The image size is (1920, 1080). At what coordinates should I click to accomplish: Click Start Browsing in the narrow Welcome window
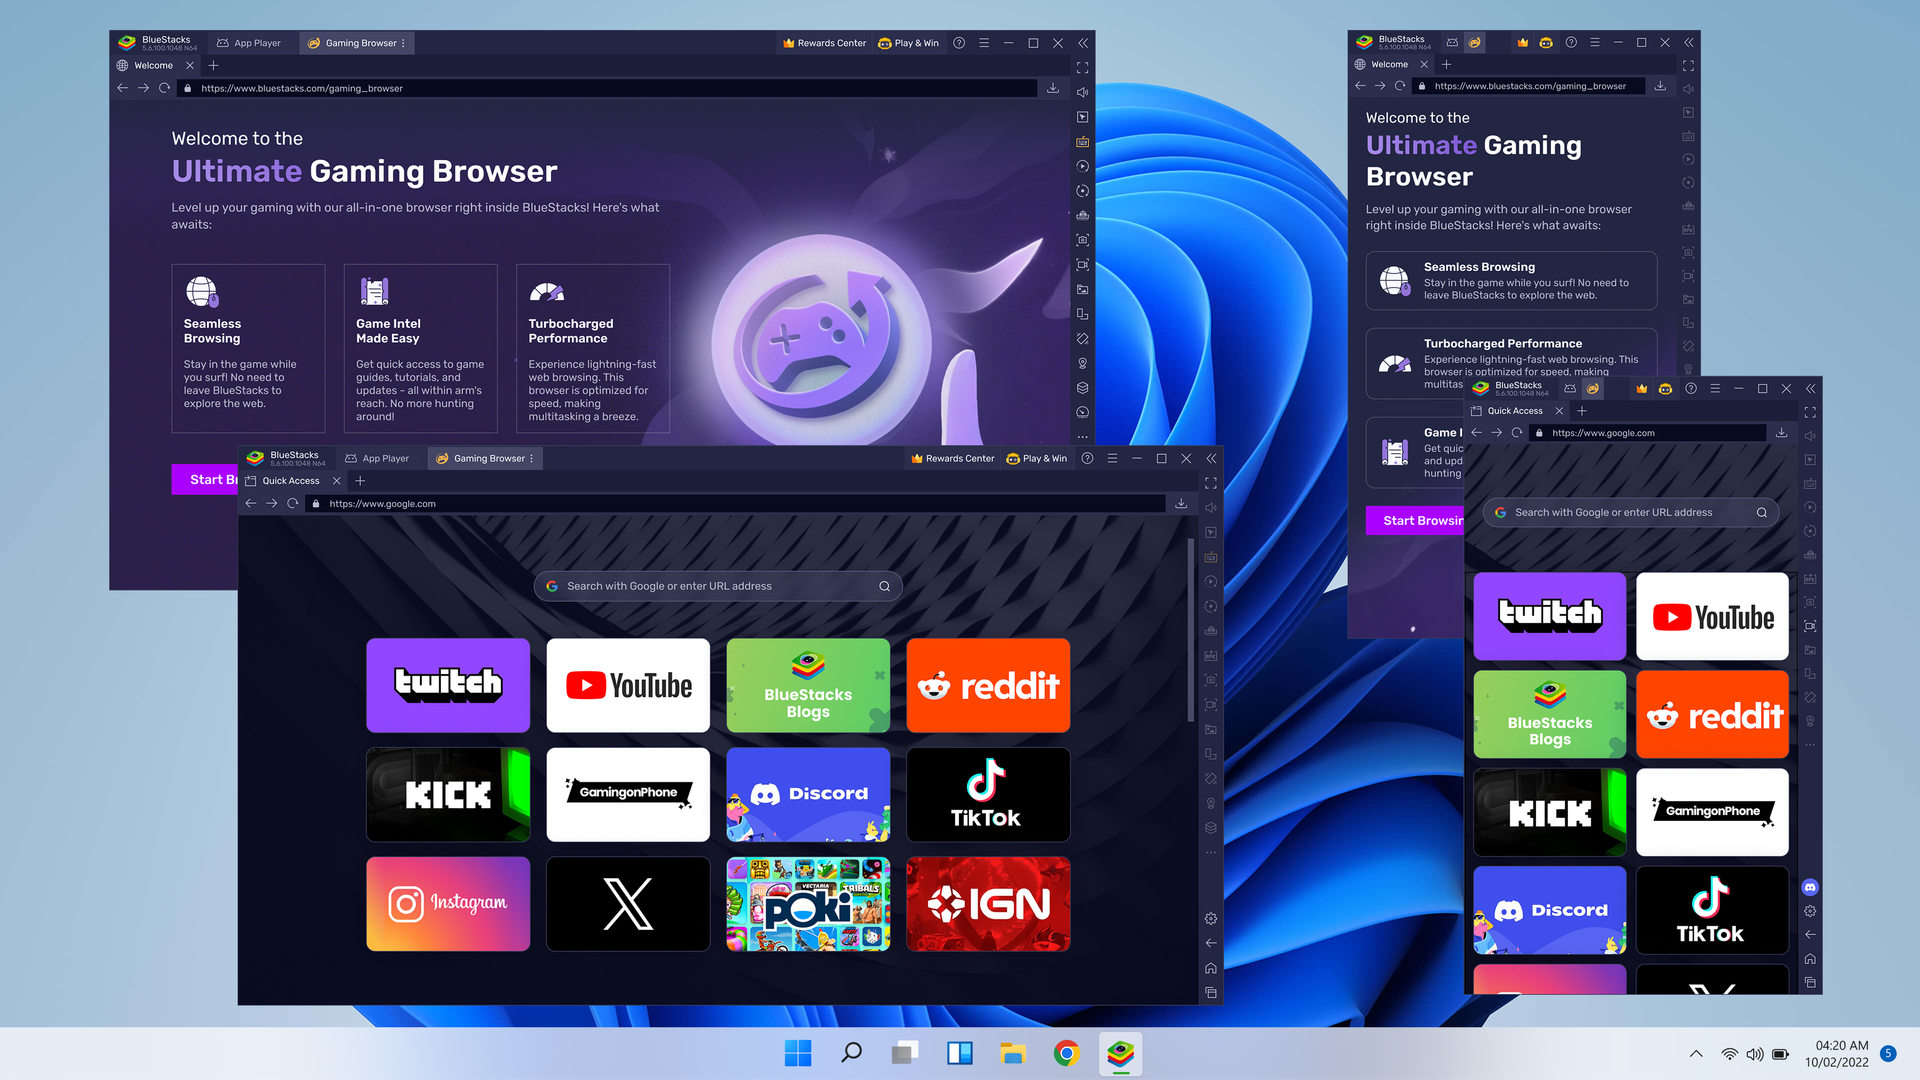(x=1416, y=520)
